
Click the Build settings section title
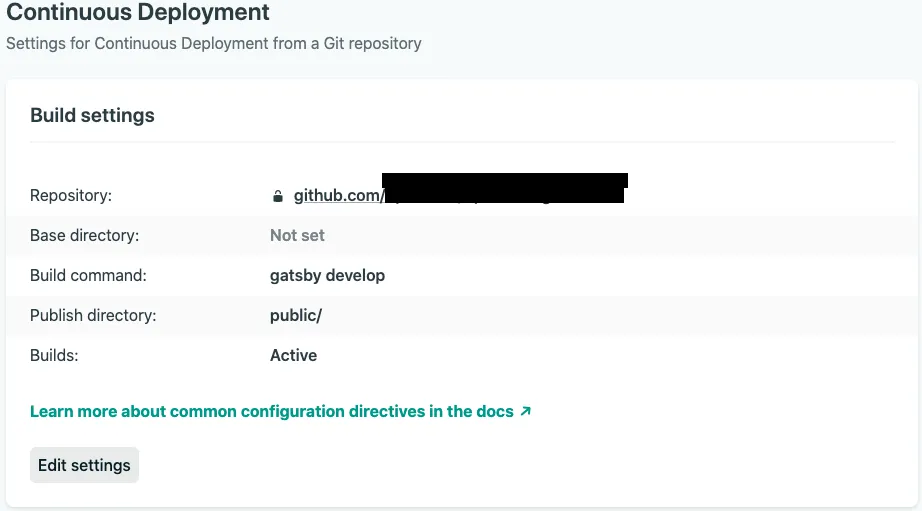point(92,115)
